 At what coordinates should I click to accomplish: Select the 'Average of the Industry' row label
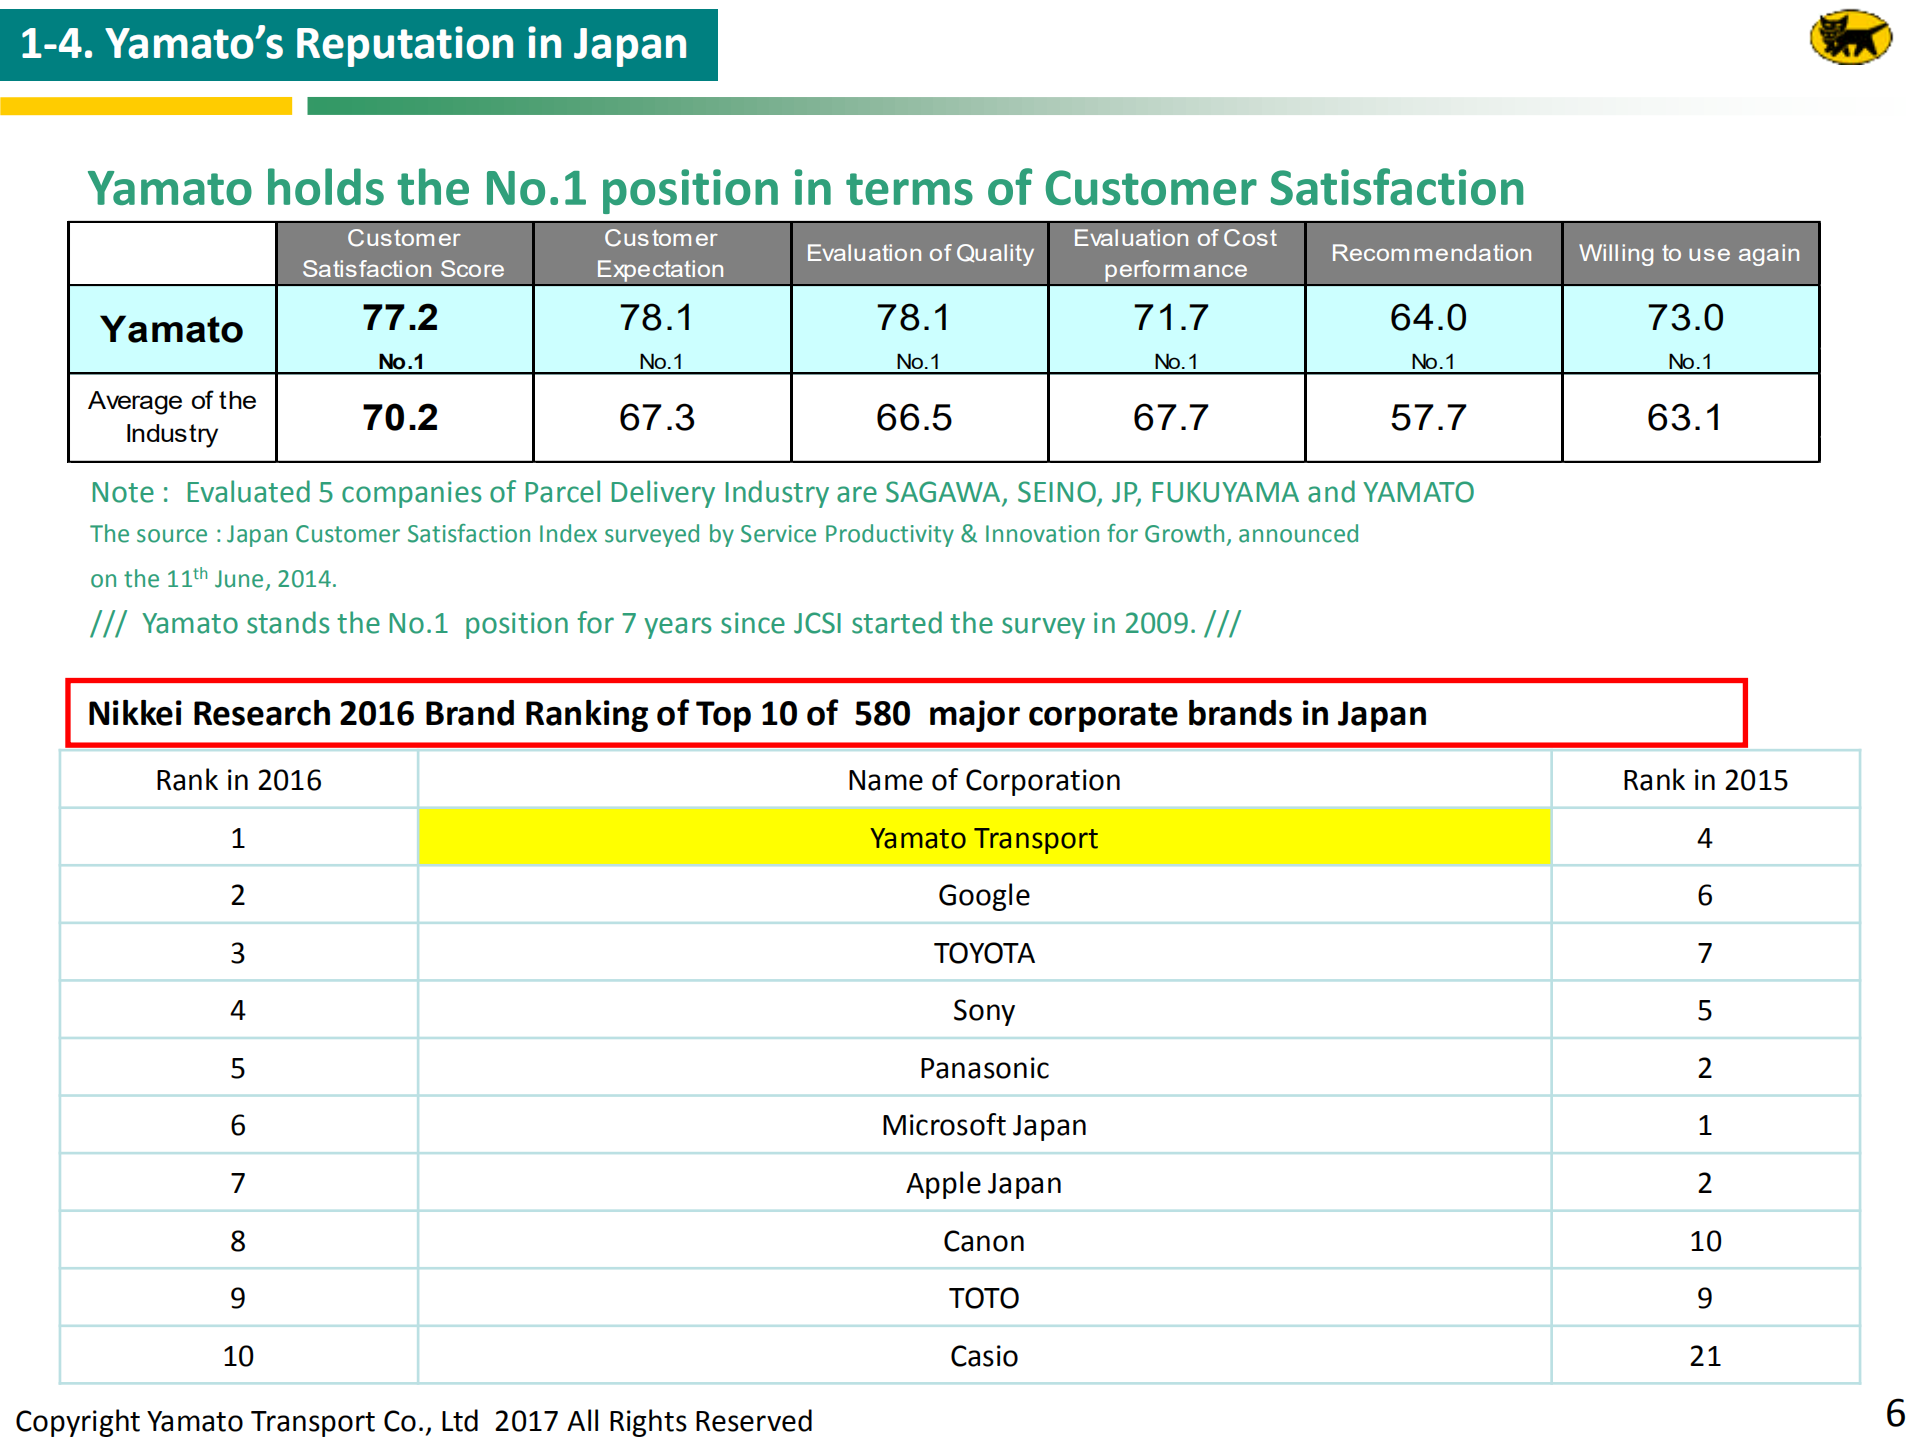pos(172,417)
